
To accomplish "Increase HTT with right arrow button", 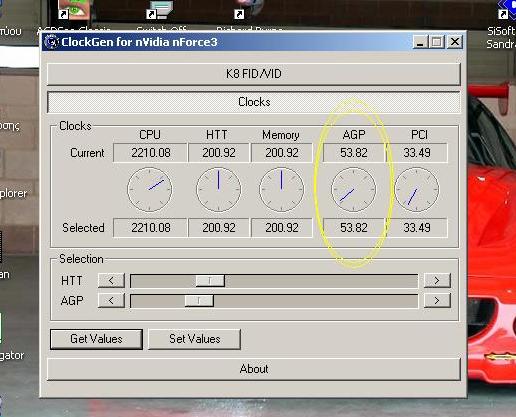I will [x=437, y=281].
